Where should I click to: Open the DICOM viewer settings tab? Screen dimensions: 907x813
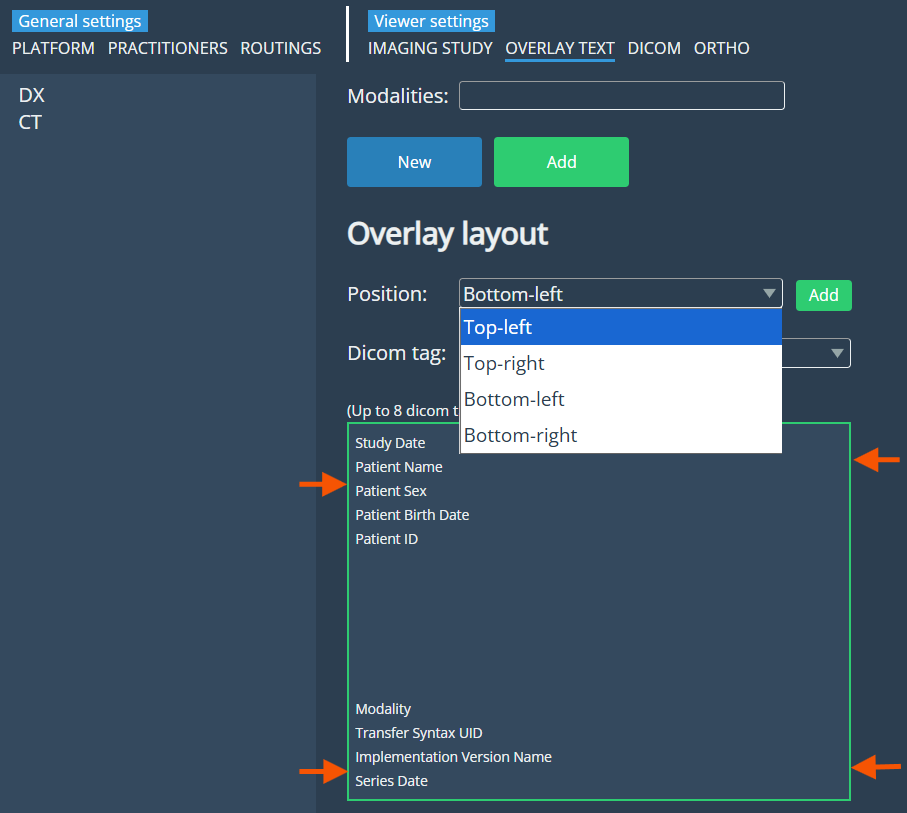[x=654, y=48]
